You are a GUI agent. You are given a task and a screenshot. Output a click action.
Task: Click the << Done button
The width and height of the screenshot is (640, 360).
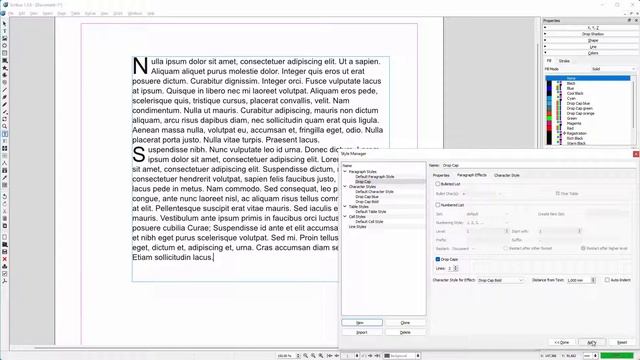pyautogui.click(x=562, y=342)
